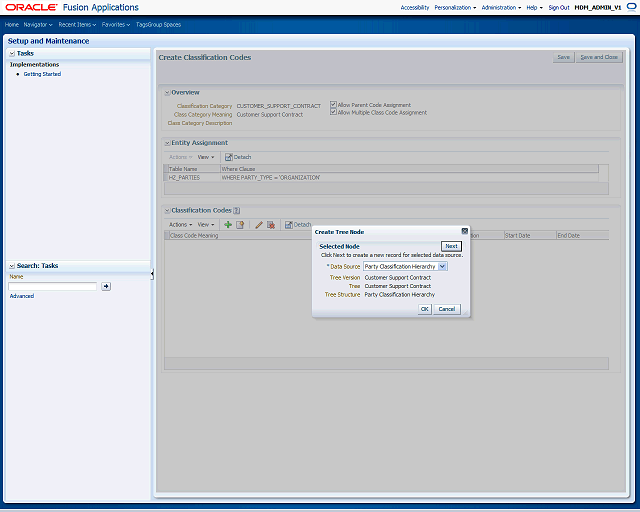Click the Search Tasks go arrow button

(x=106, y=286)
